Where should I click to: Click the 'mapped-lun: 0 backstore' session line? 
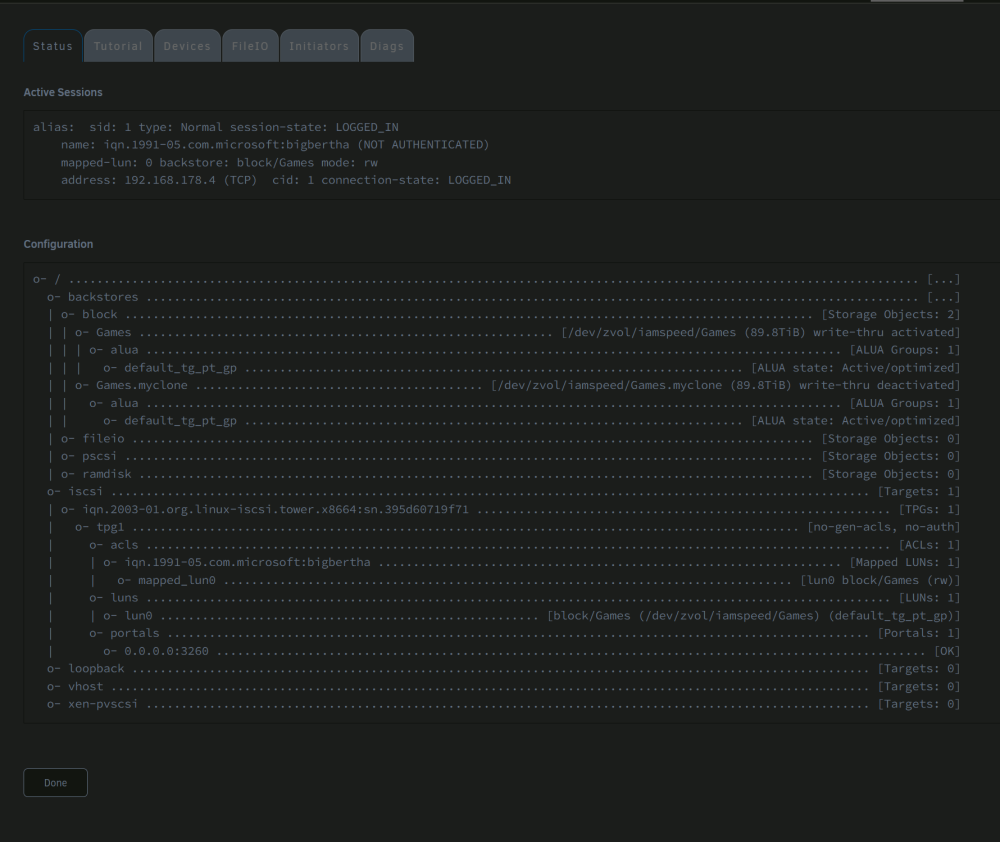click(219, 163)
